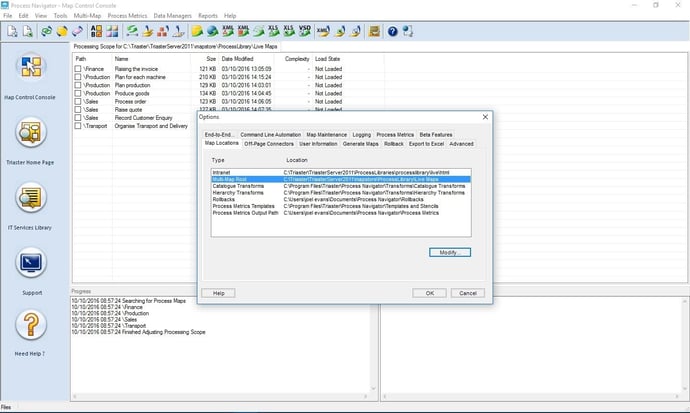Click the VSD export toolbar icon
The height and width of the screenshot is (413, 690).
[x=305, y=31]
